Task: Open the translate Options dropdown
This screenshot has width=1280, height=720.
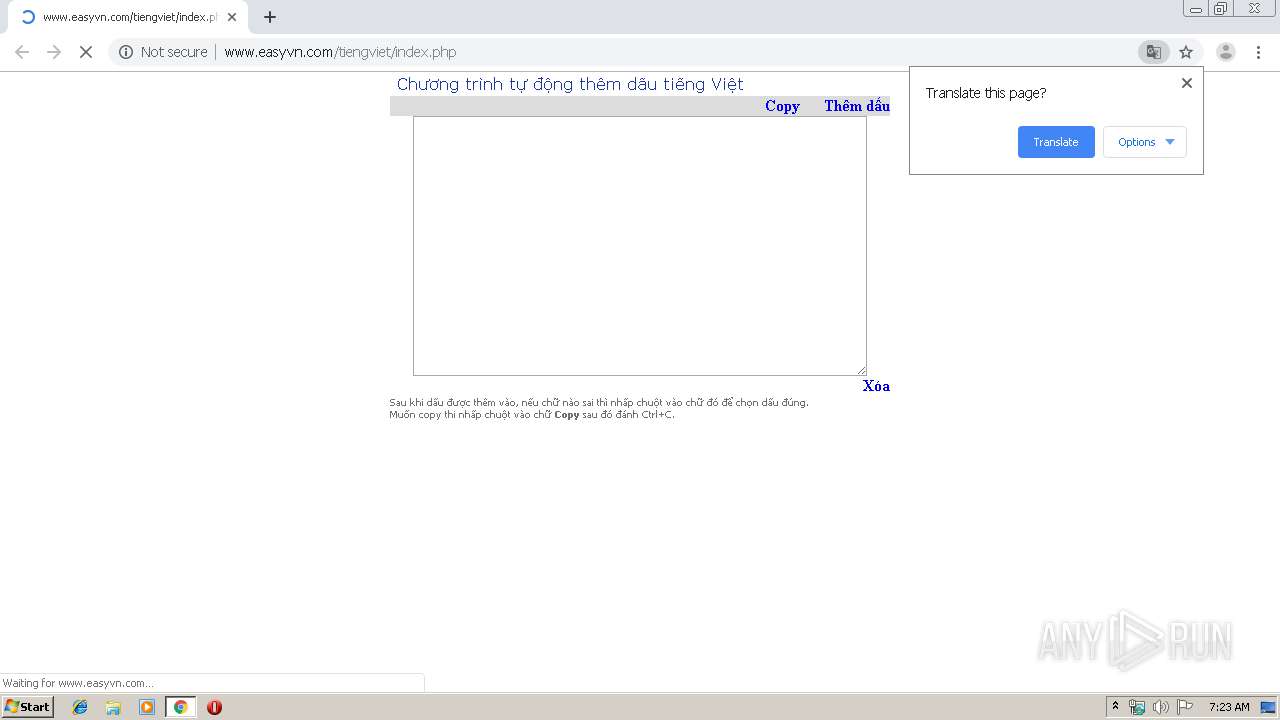Action: (1145, 142)
